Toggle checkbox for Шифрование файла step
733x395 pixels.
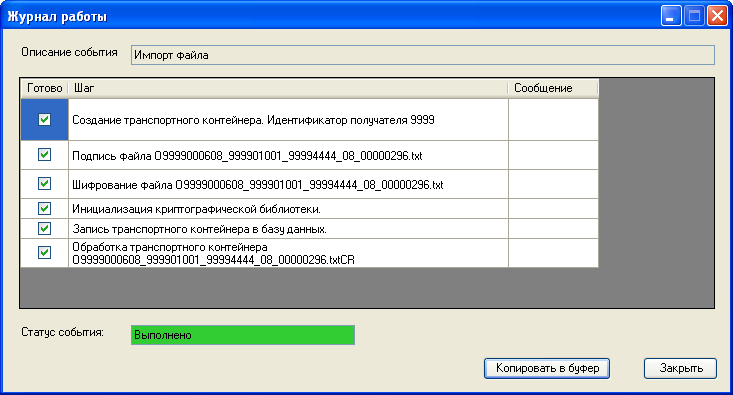(44, 184)
